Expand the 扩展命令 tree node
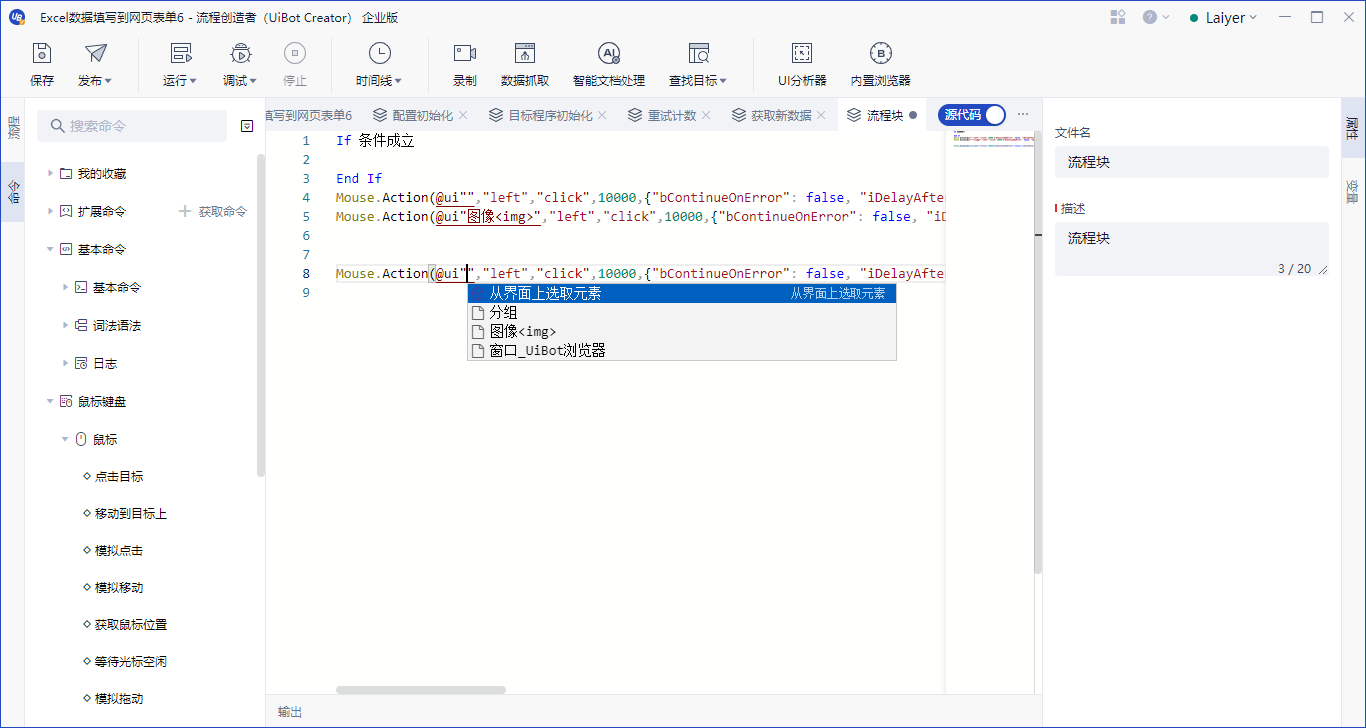 pyautogui.click(x=50, y=211)
